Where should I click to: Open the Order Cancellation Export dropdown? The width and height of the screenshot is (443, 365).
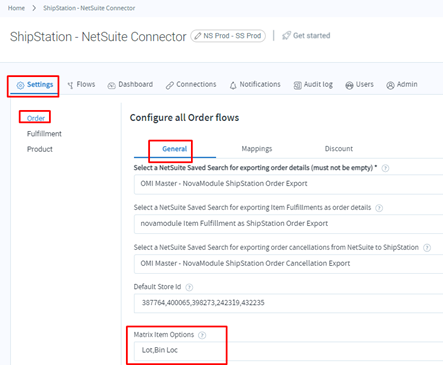(x=288, y=263)
